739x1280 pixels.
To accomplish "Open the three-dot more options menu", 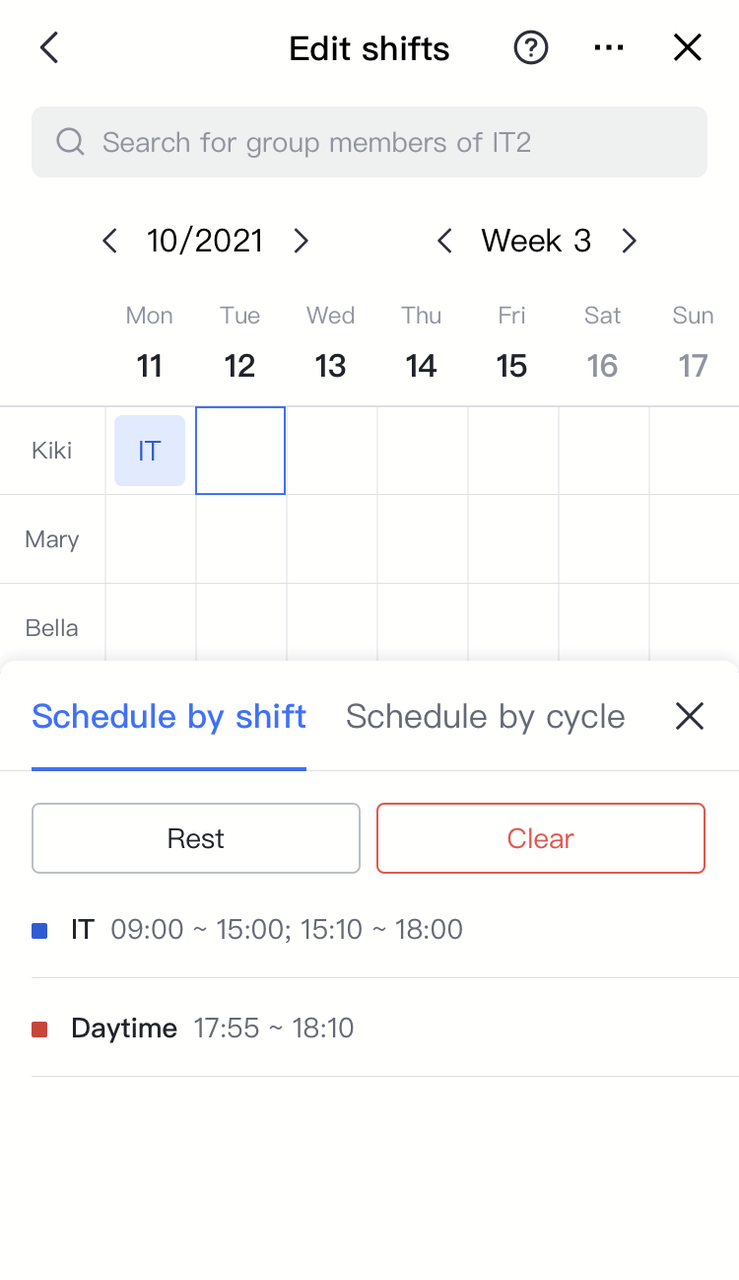I will click(609, 48).
